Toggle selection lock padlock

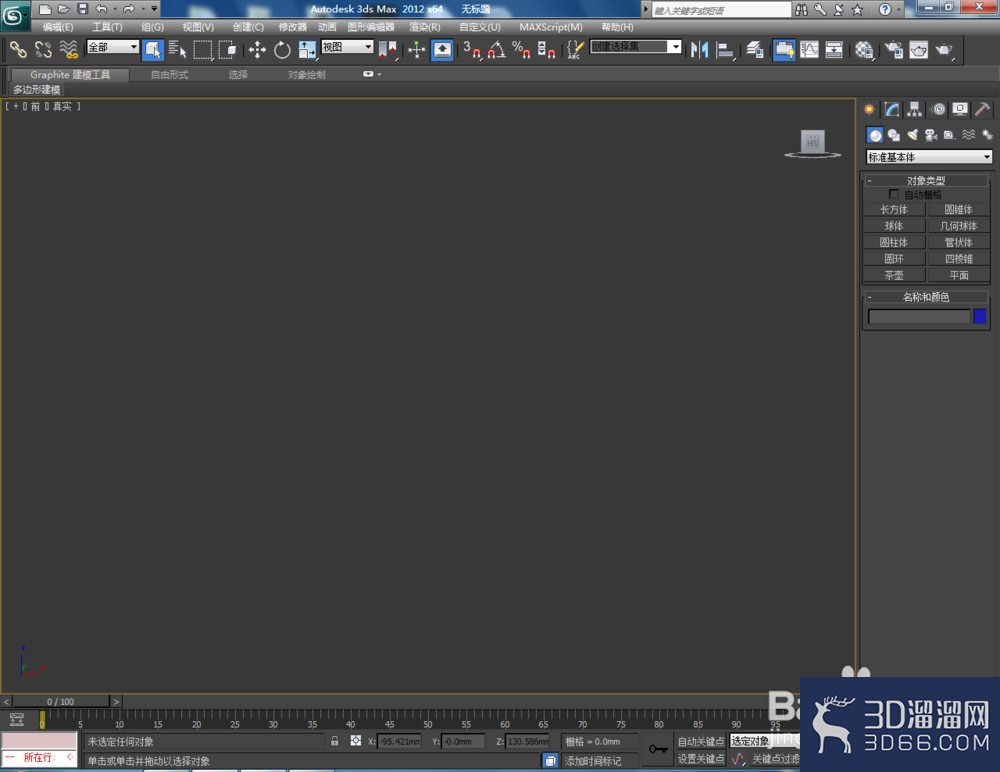pyautogui.click(x=335, y=741)
